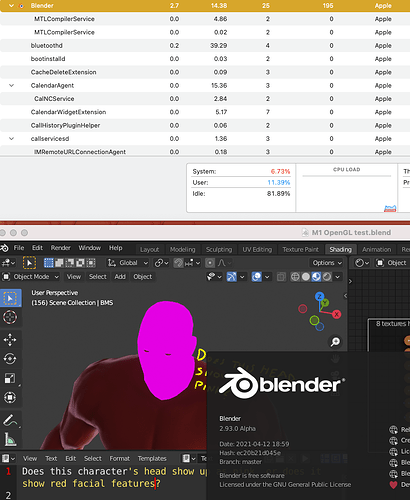Open the Options dropdown in viewport header

pos(327,263)
